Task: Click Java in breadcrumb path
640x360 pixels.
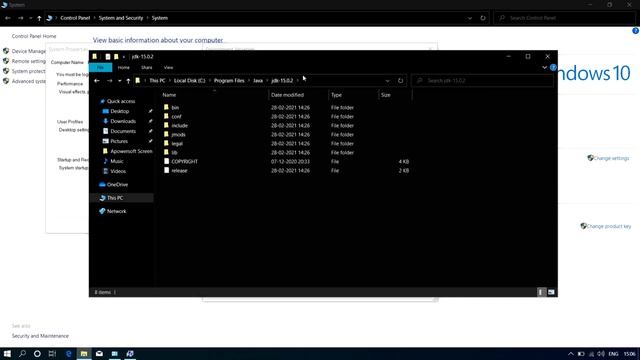Action: point(258,81)
